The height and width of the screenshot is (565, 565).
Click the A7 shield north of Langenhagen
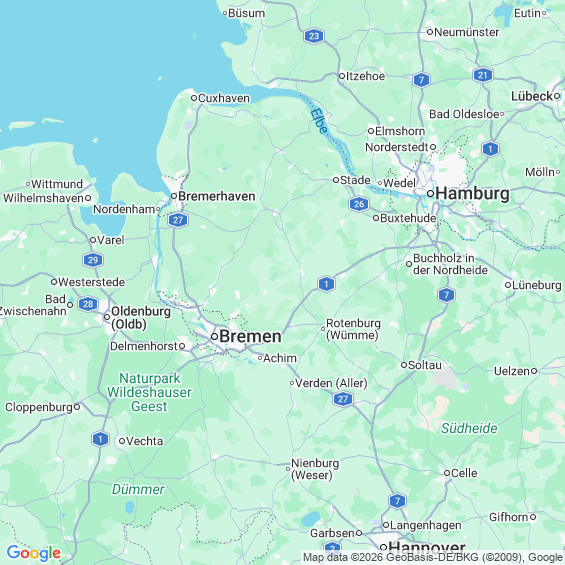point(397,501)
